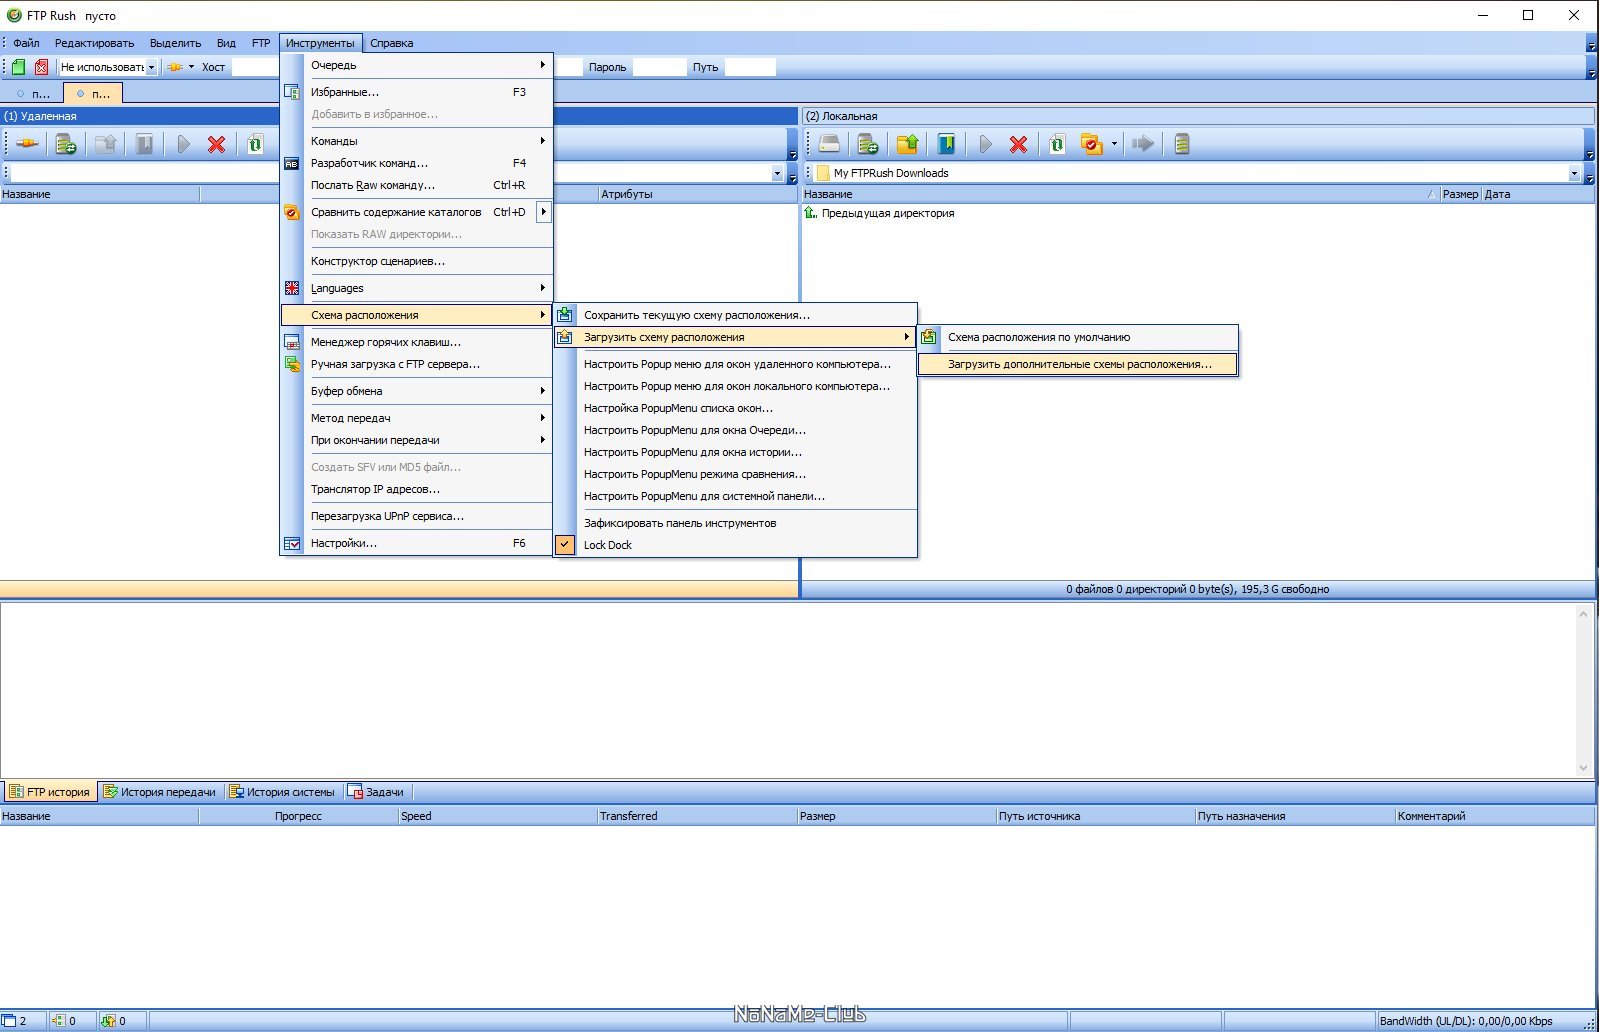This screenshot has width=1599, height=1032.
Task: Expand the folder compare dropdown arrow in local toolbar
Action: point(1114,144)
